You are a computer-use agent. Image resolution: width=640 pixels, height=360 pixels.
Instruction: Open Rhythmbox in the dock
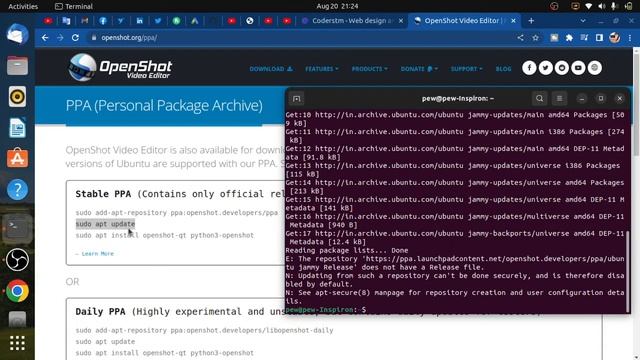[17, 97]
